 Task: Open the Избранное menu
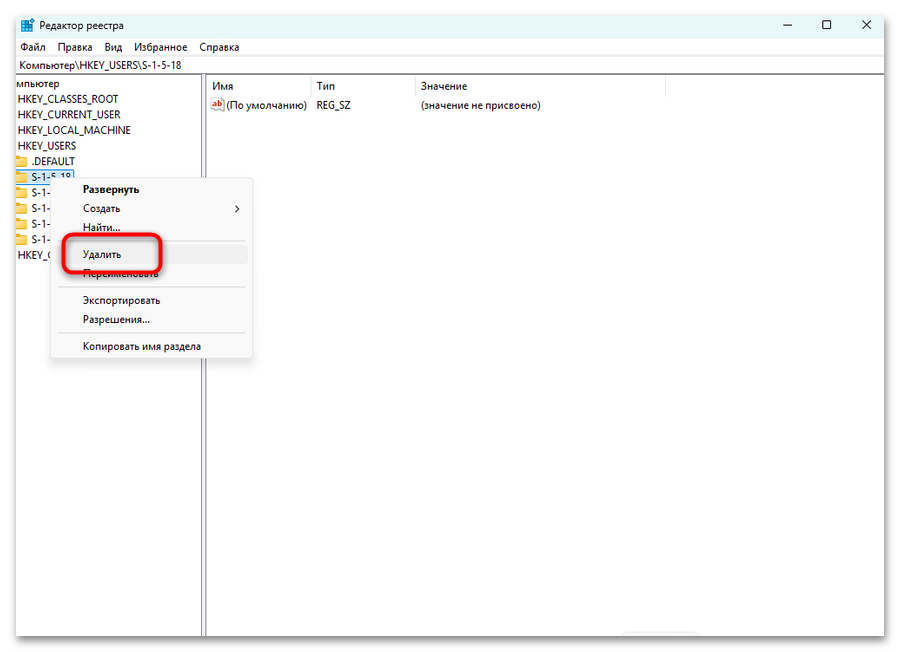coord(160,47)
